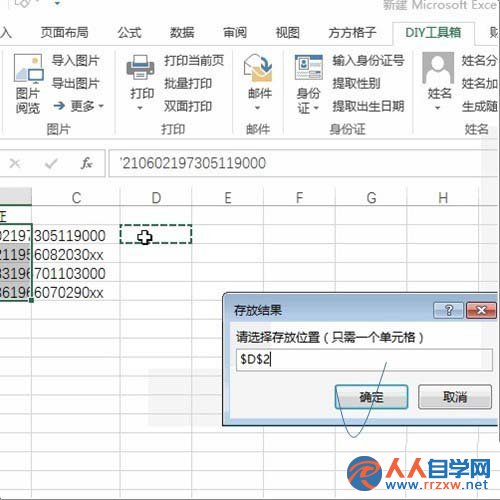Click 提取出生日期 in the 身份证 group
The image size is (500, 500).
point(368,106)
